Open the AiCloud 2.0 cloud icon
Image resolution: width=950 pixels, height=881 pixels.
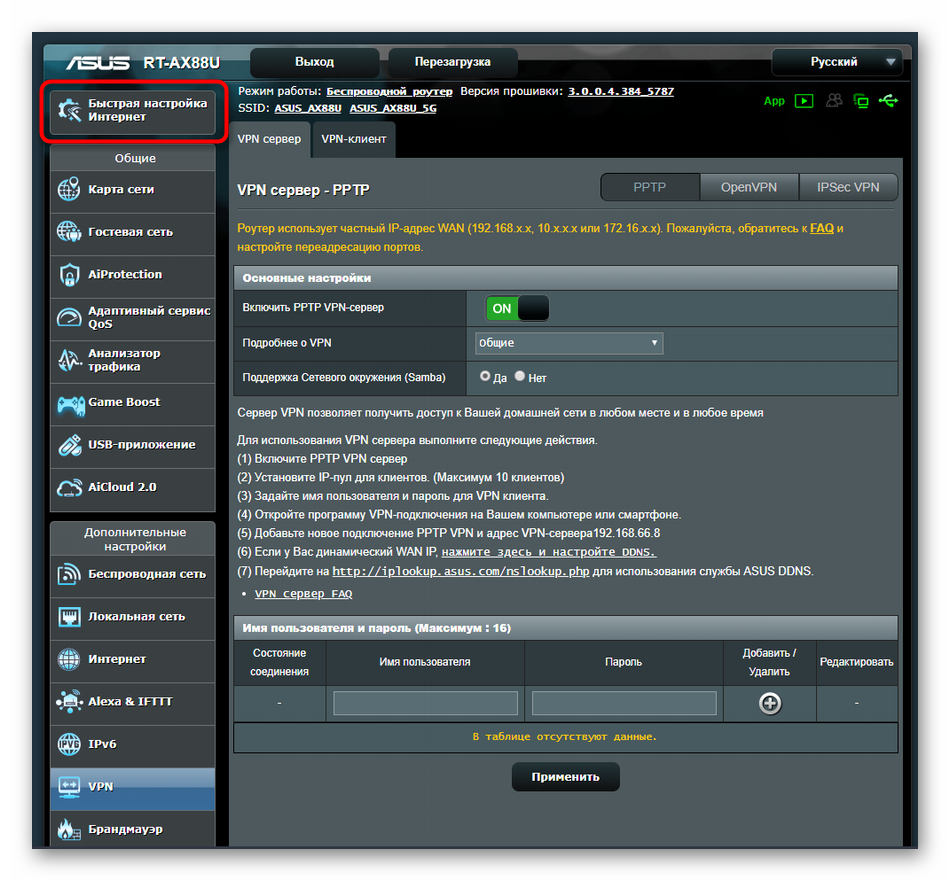click(69, 487)
